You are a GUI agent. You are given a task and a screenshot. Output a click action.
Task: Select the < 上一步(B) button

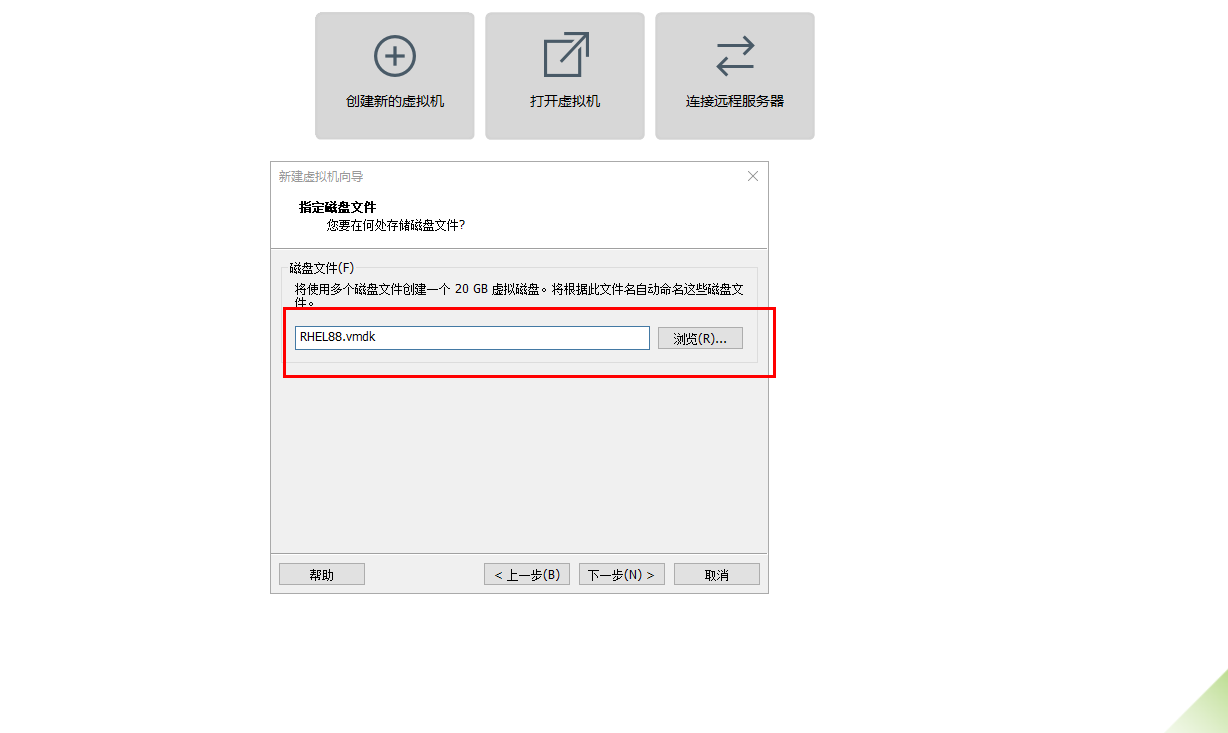pyautogui.click(x=526, y=573)
